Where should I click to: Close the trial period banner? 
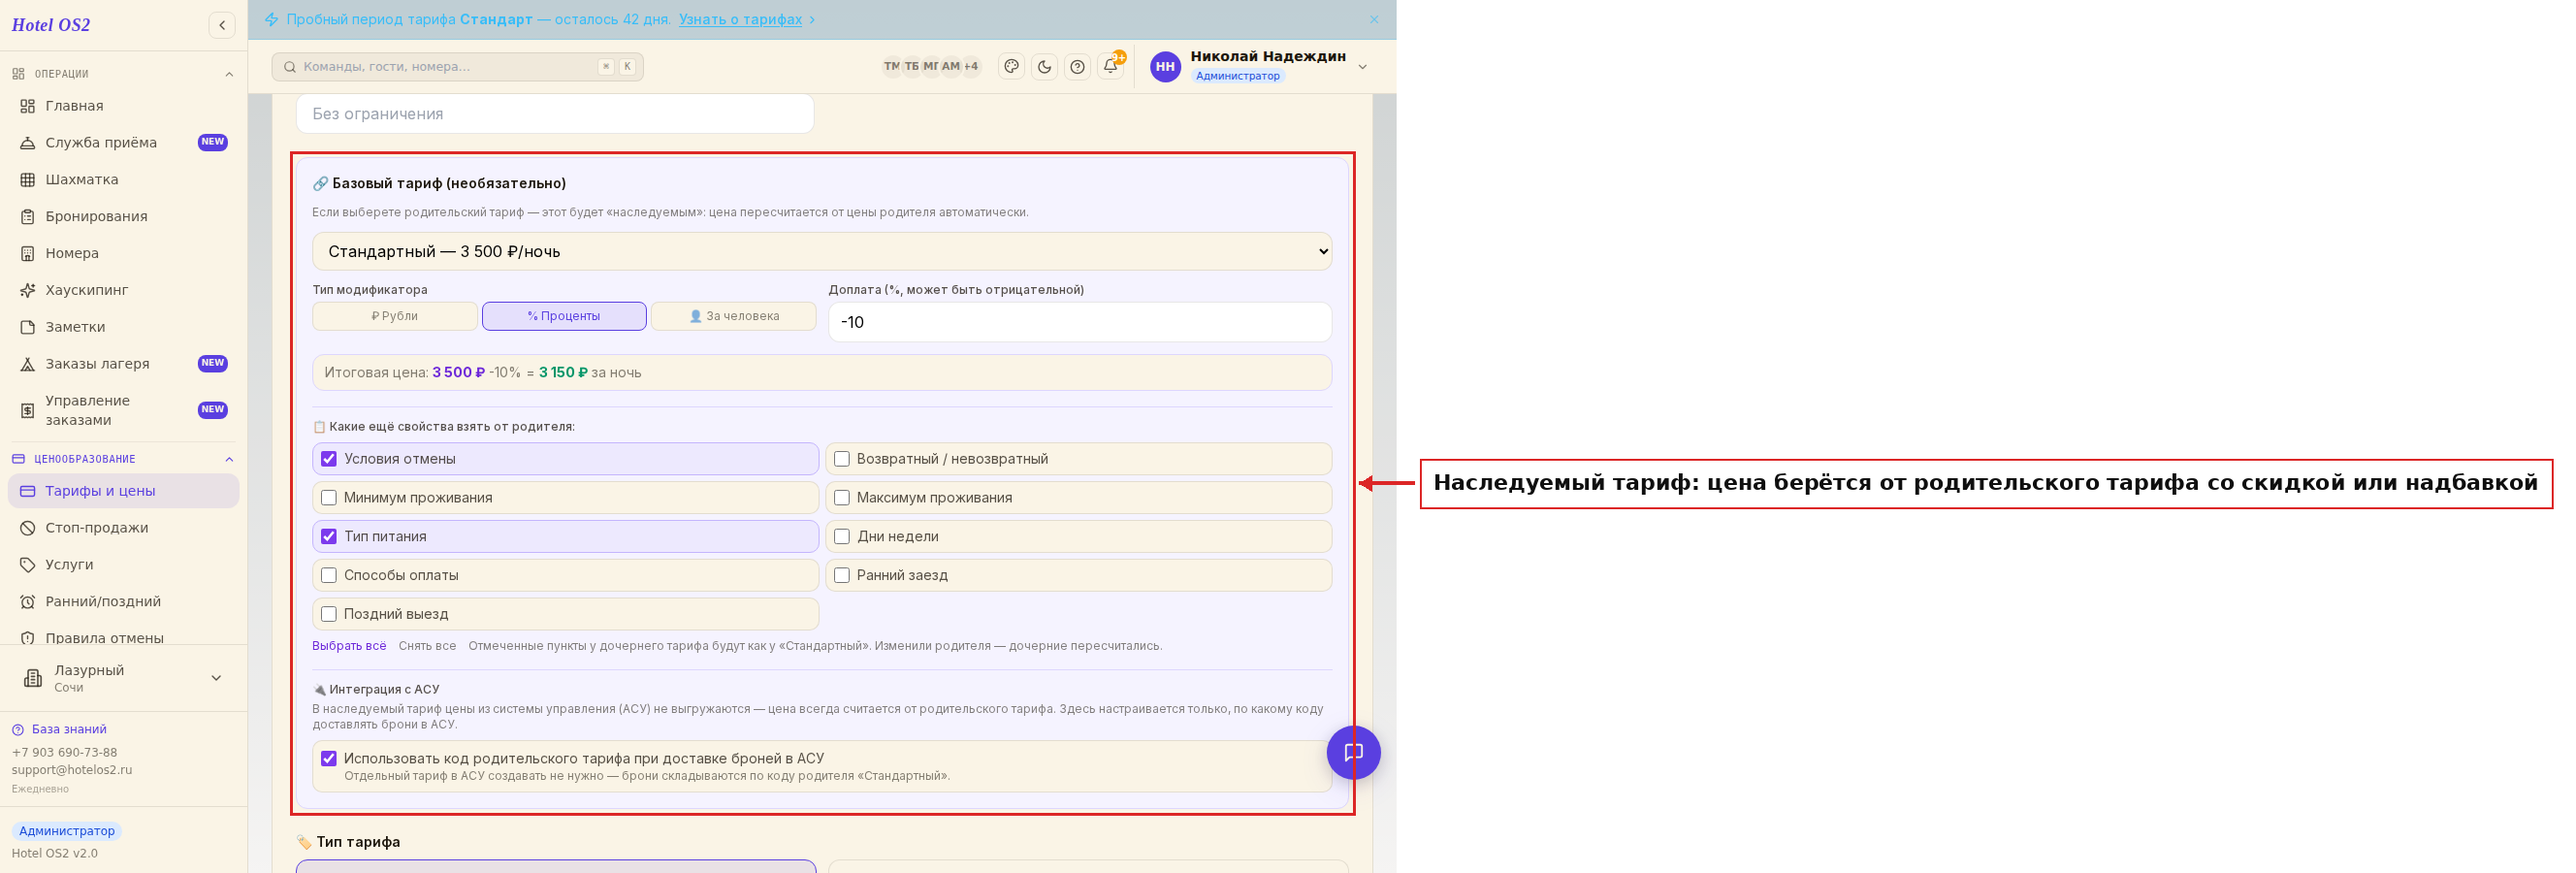coord(1374,19)
